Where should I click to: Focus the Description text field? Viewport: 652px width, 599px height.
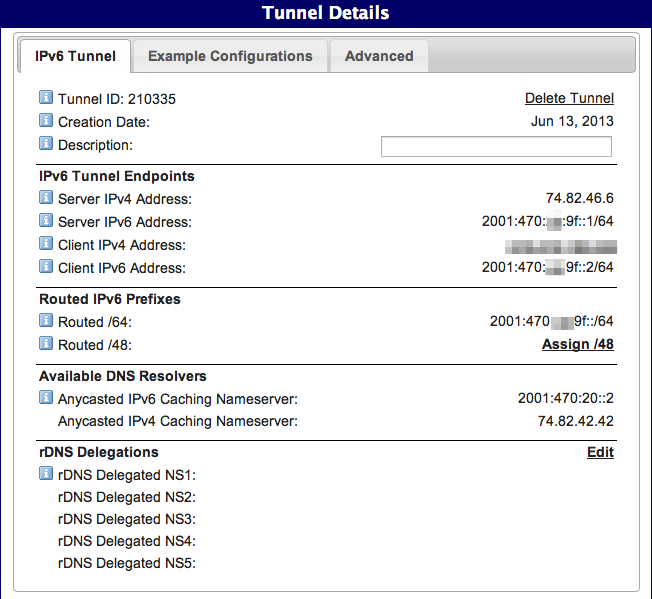(496, 146)
